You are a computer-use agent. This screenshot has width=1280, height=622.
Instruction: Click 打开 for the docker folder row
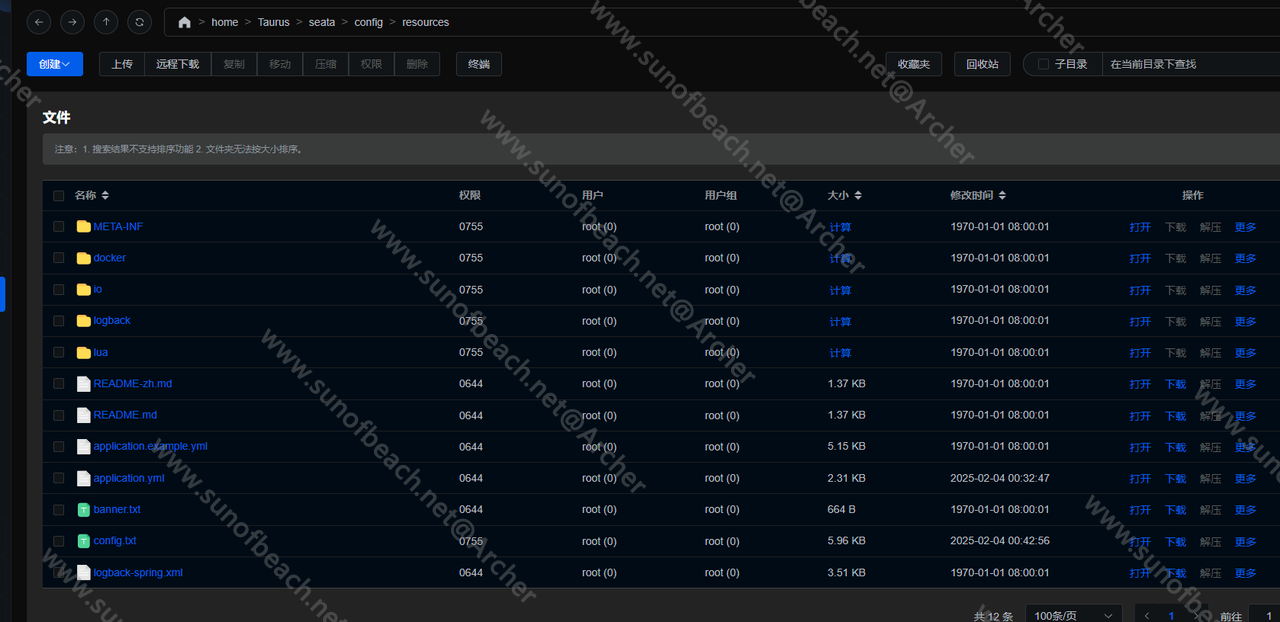coord(1140,258)
